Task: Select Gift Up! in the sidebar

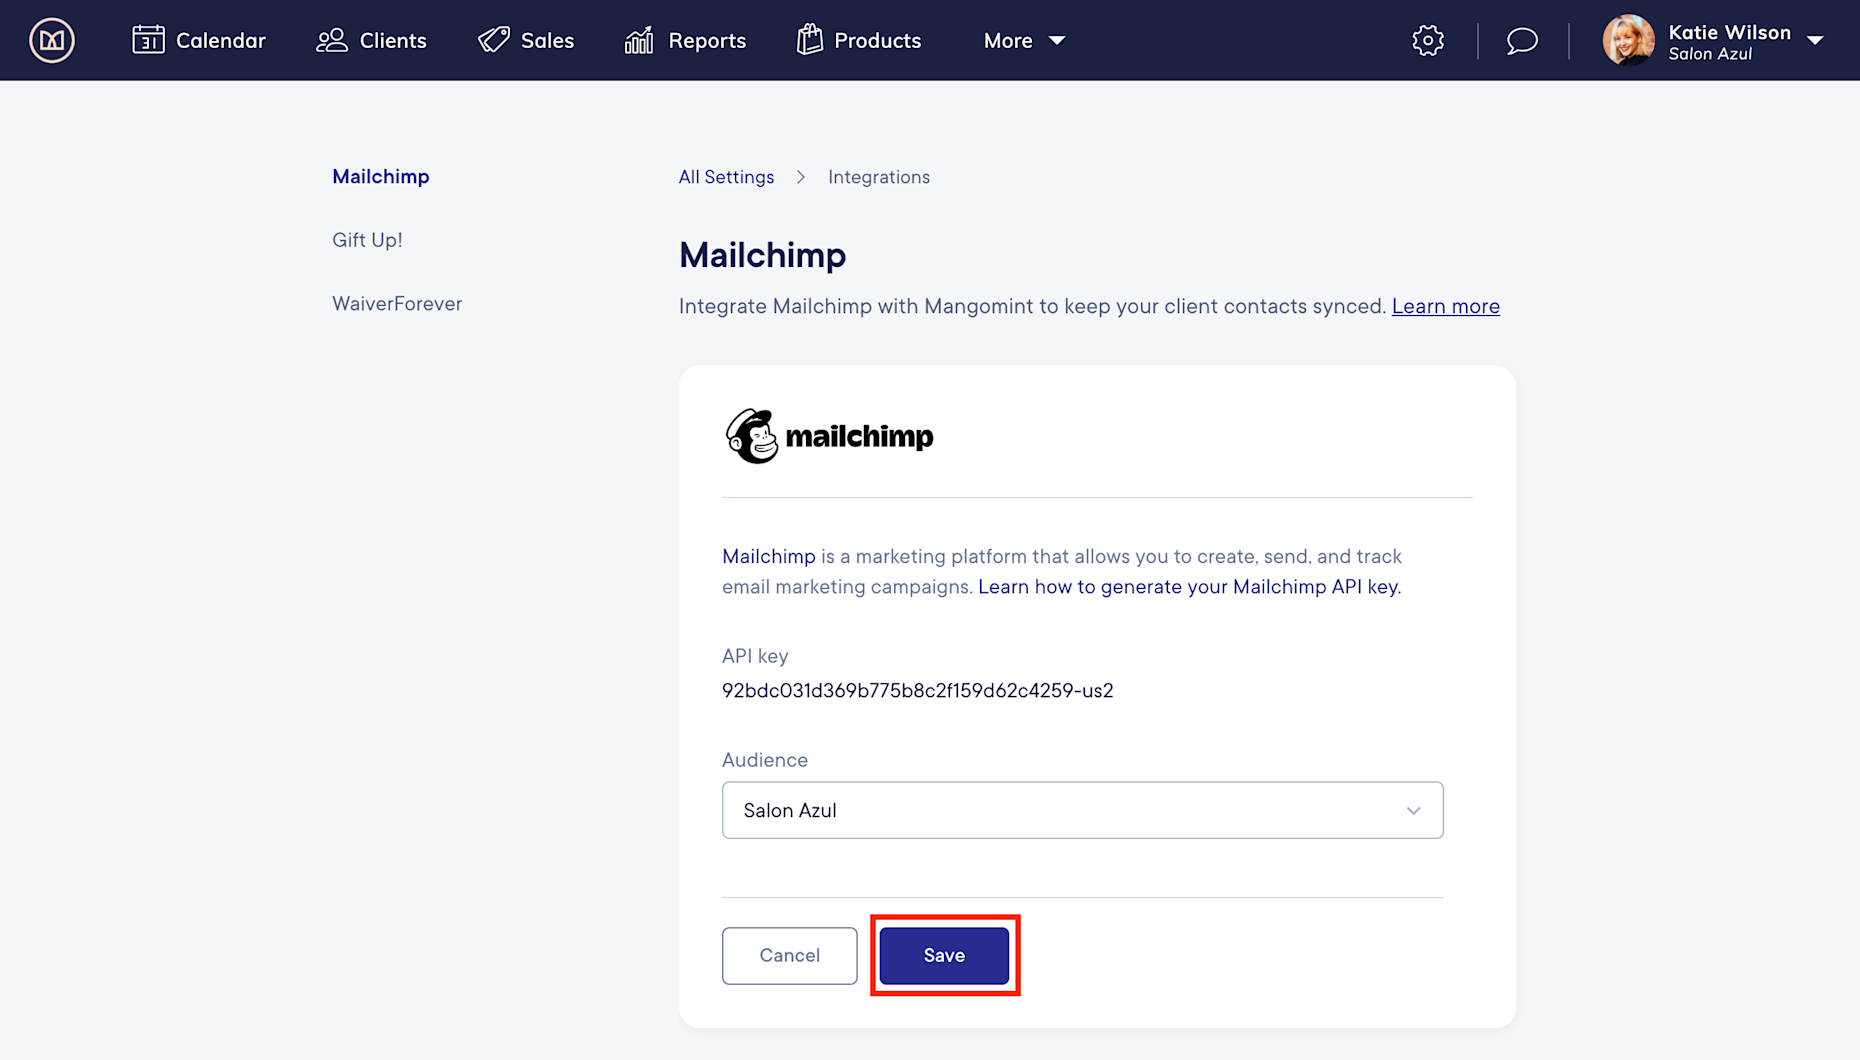Action: click(x=367, y=240)
